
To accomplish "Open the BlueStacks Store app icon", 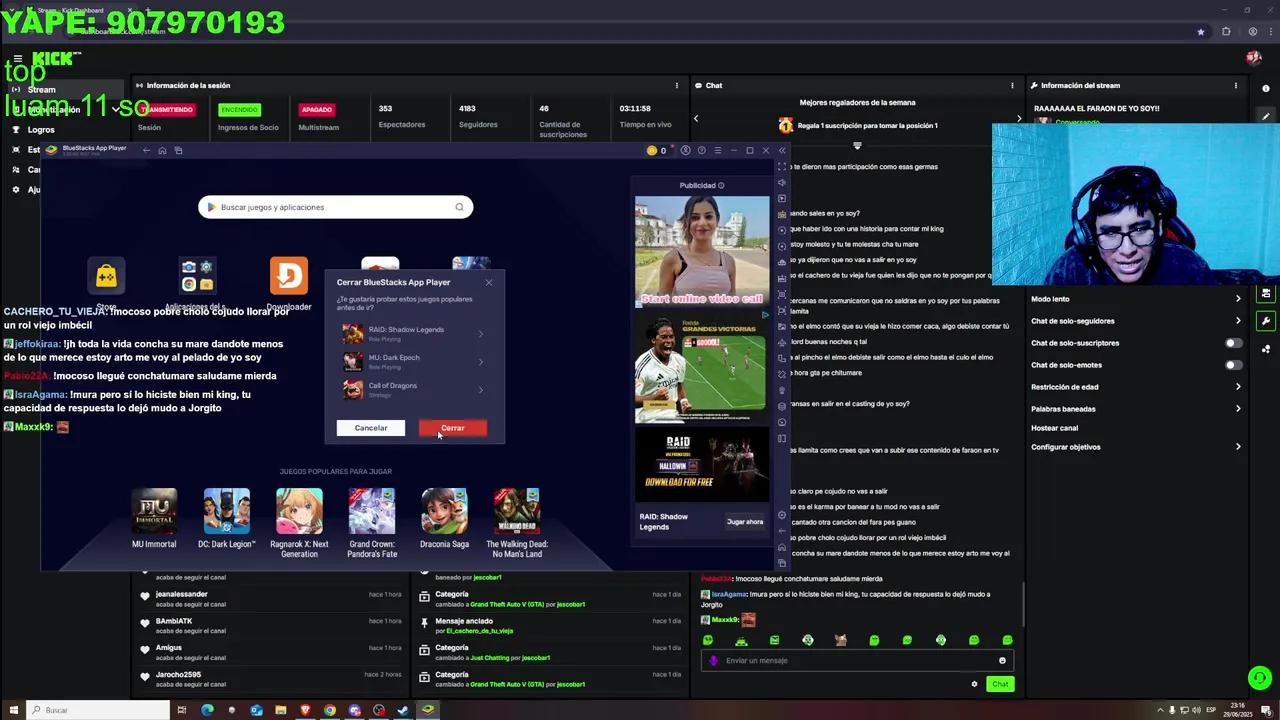I will click(106, 275).
